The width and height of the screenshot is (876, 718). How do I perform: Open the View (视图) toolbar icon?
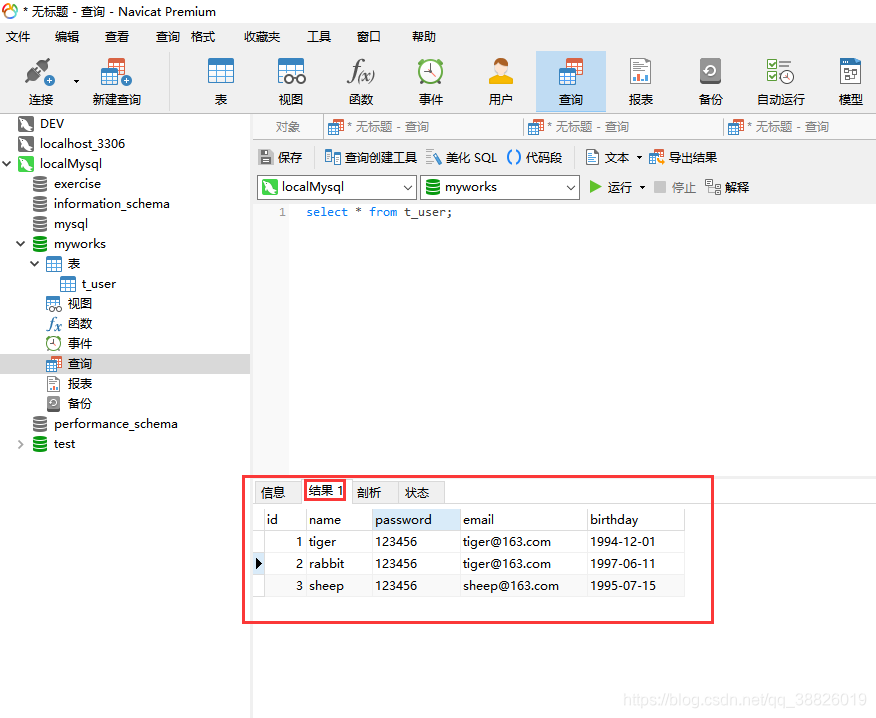point(291,82)
